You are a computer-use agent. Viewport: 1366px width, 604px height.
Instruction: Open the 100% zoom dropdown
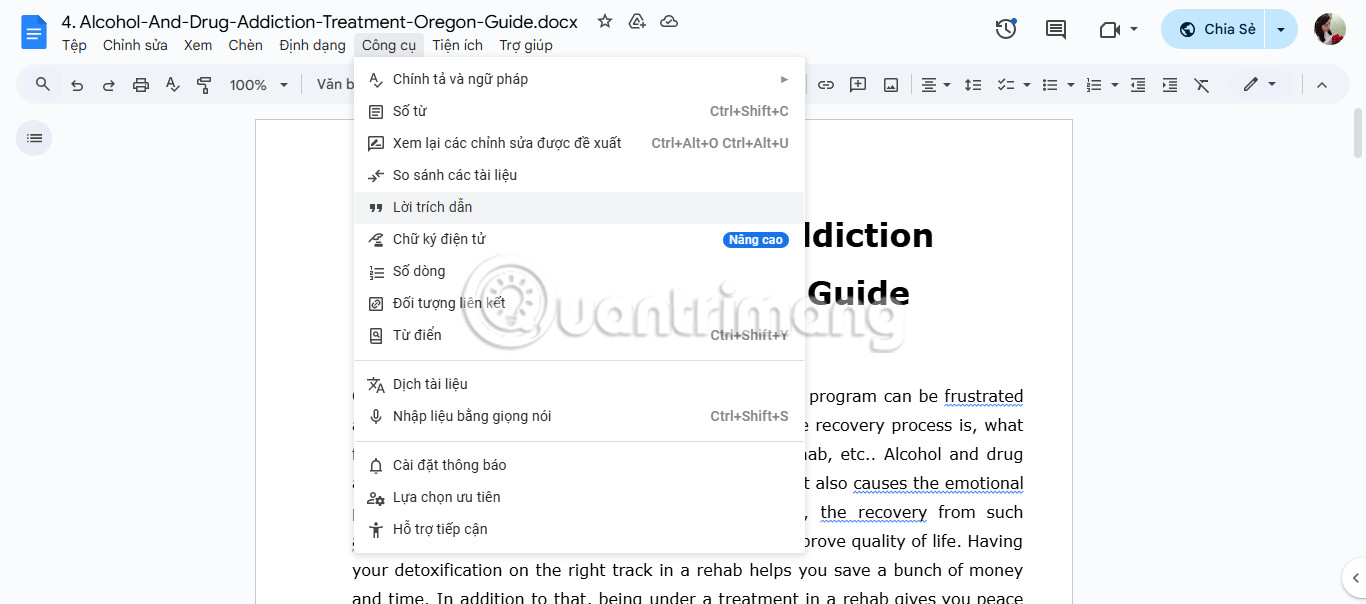pyautogui.click(x=258, y=85)
